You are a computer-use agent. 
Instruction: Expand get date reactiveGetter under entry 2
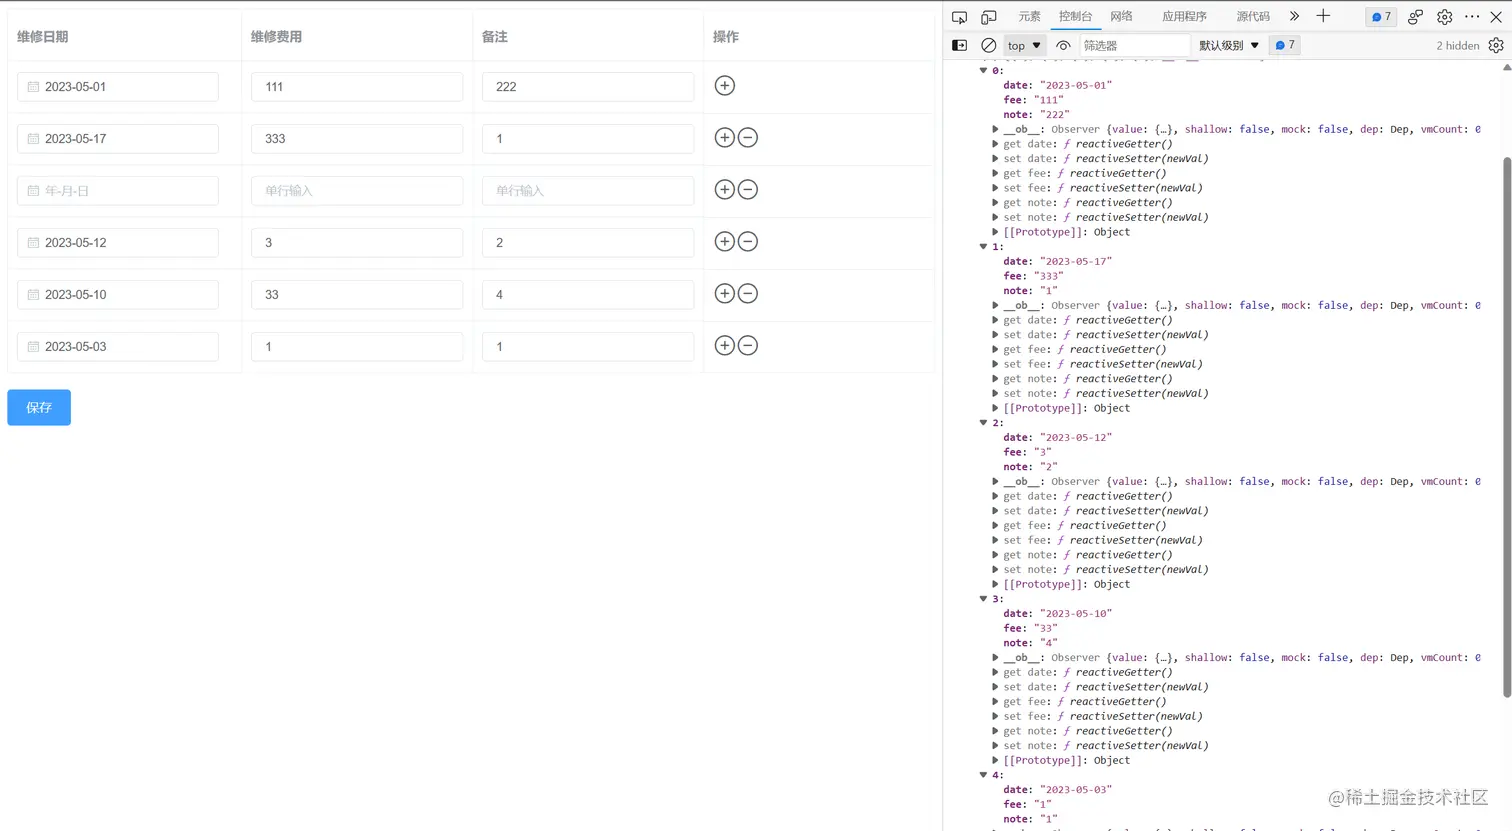point(996,496)
